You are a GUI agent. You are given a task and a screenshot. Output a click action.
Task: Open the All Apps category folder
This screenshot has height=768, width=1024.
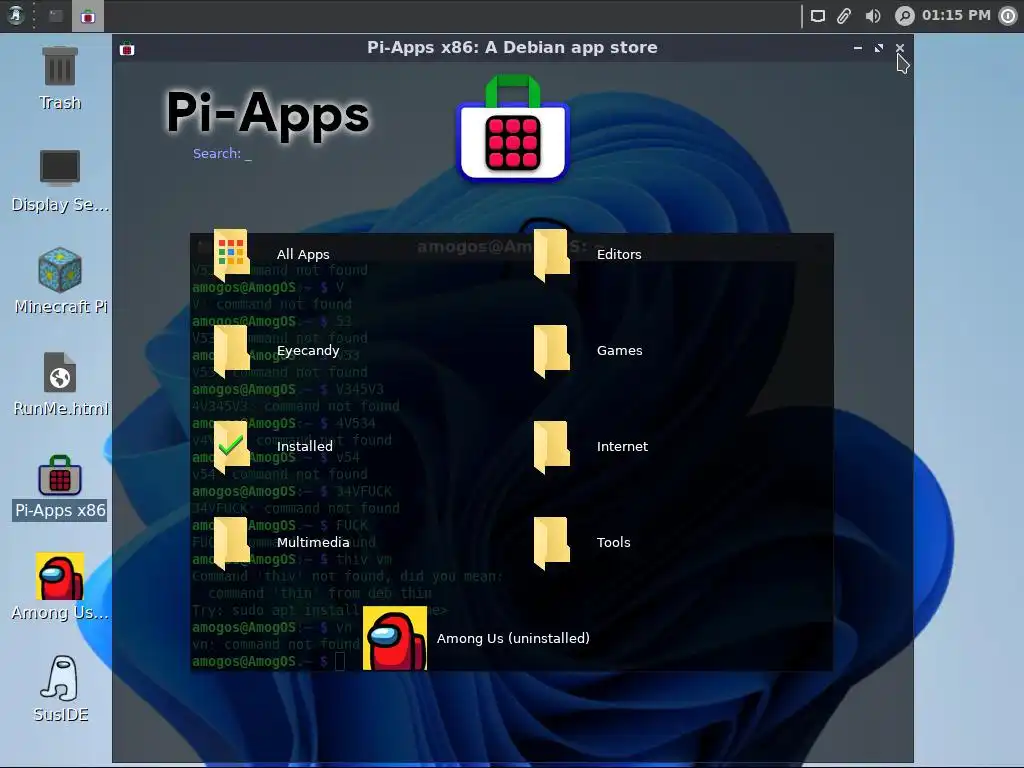(231, 255)
